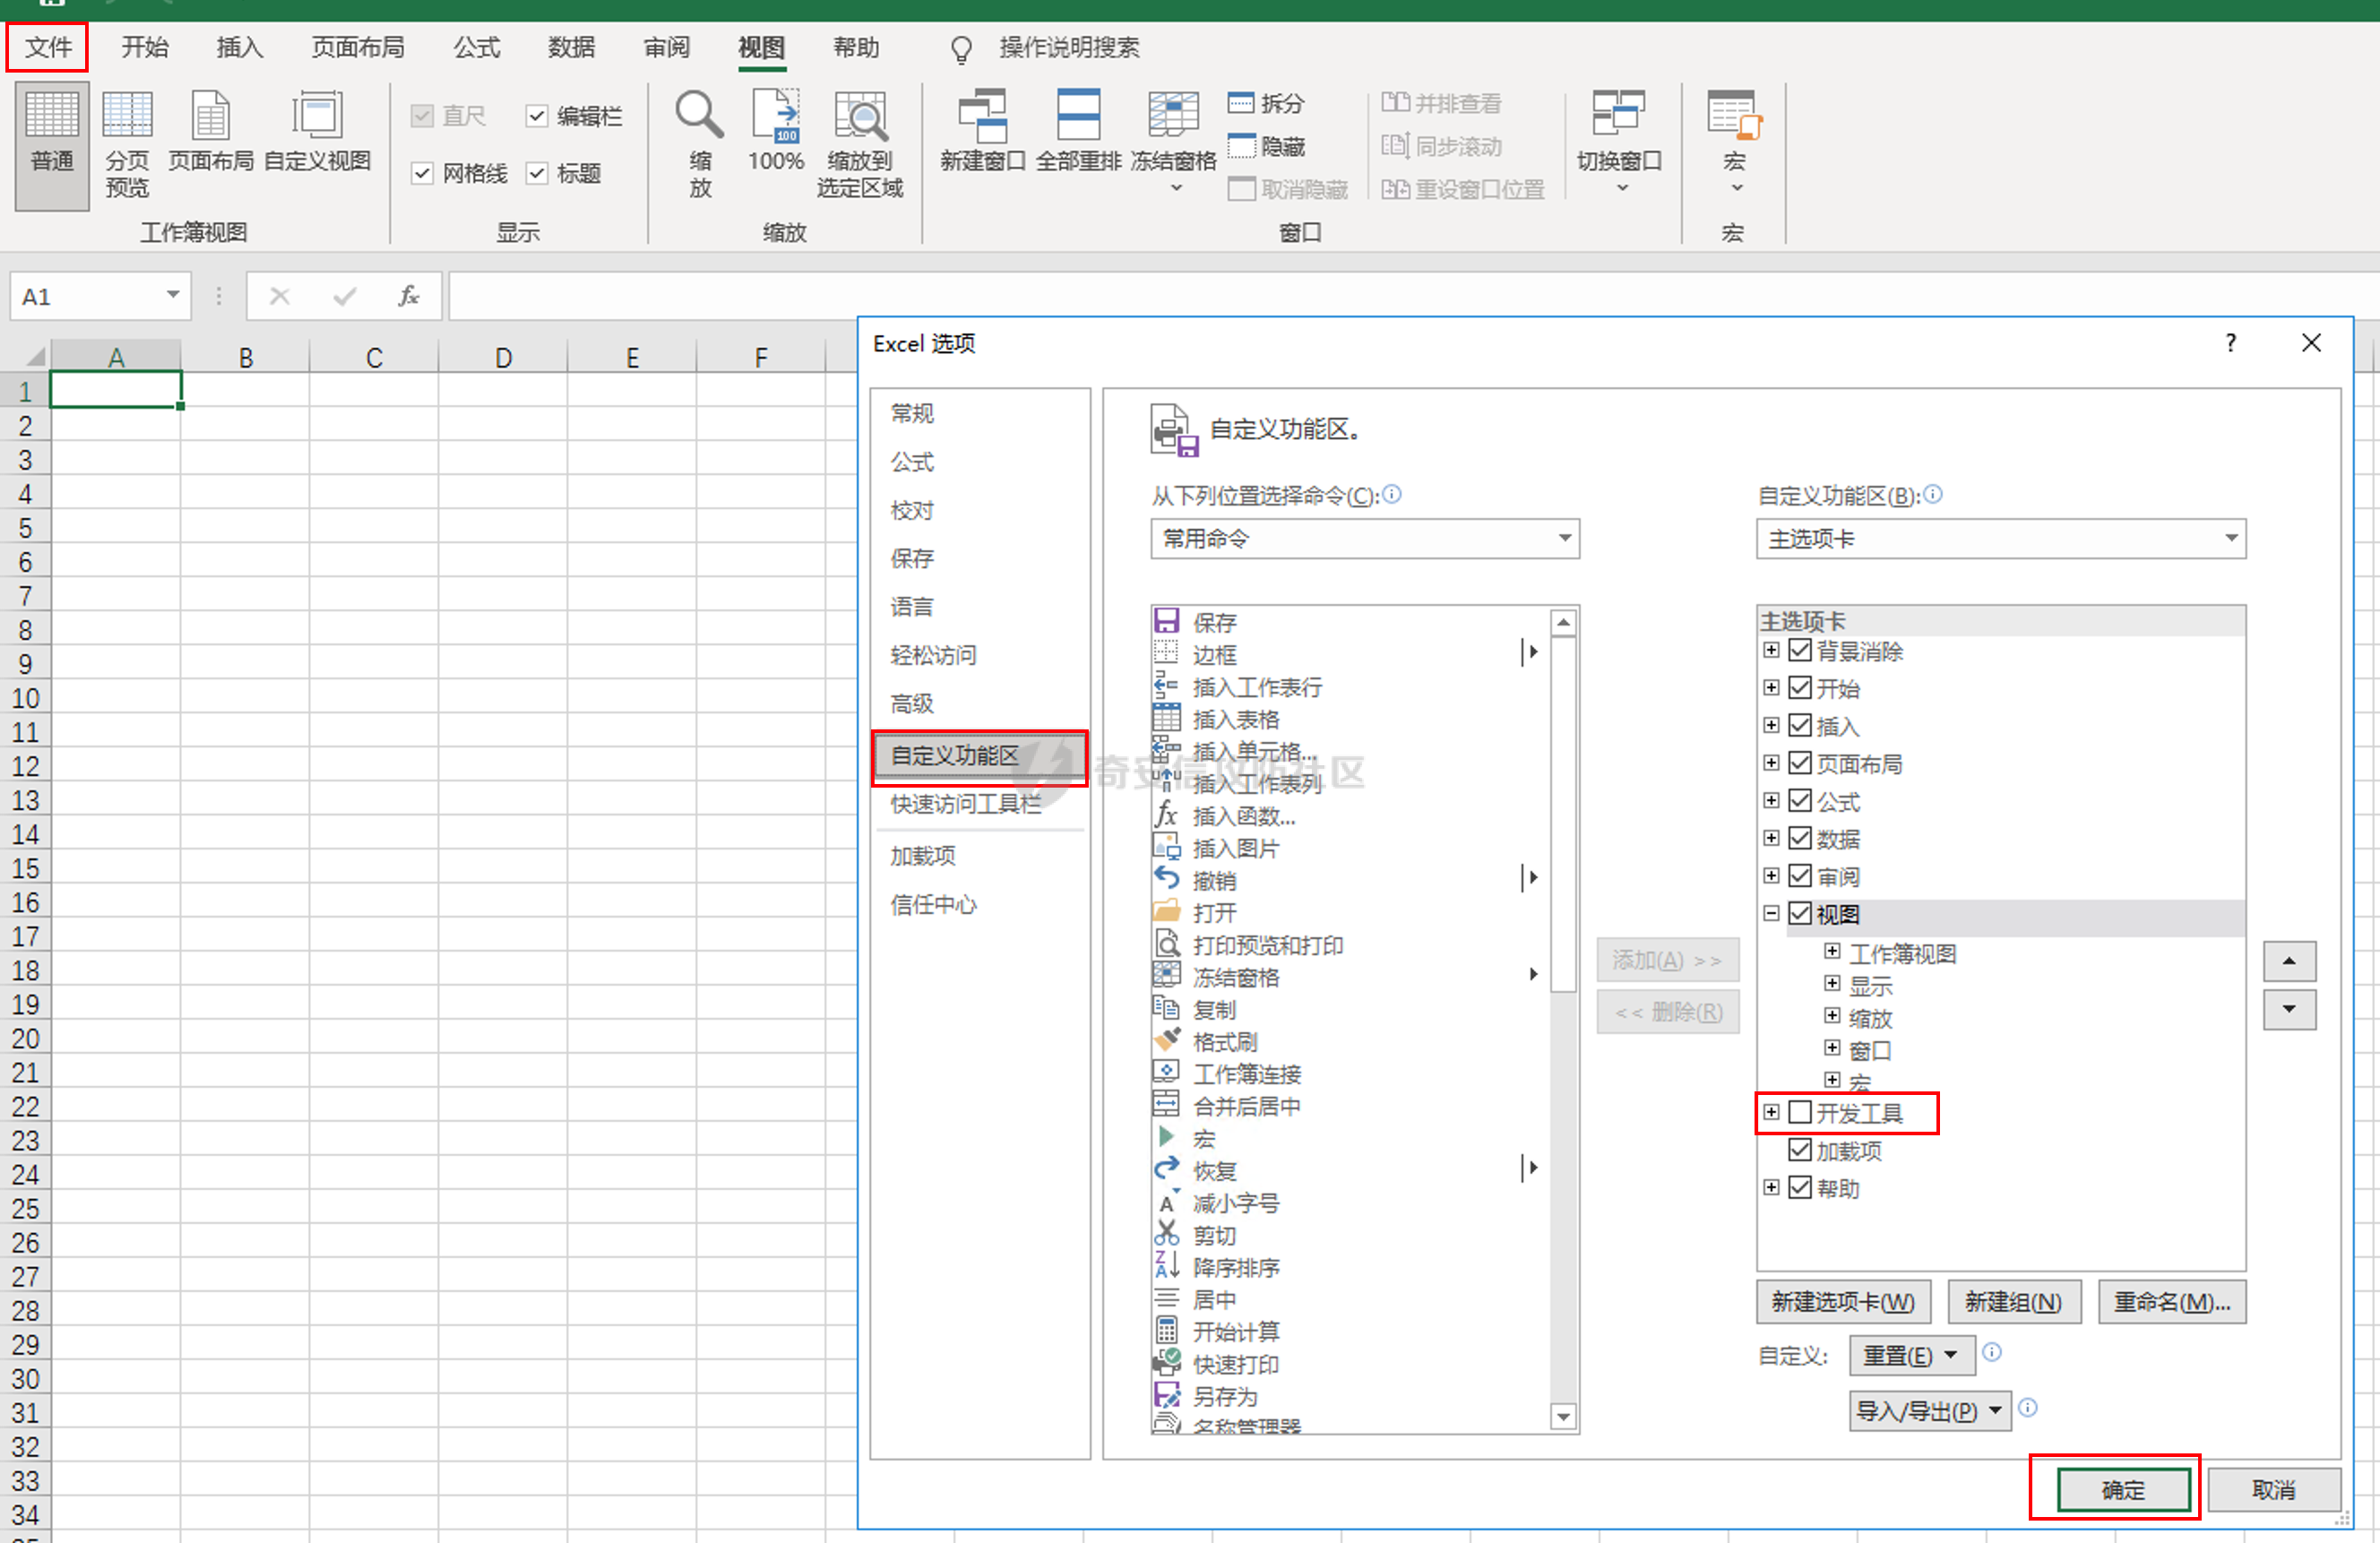2380x1543 pixels.
Task: Open the File (文件) menu tab
Action: tap(48, 47)
